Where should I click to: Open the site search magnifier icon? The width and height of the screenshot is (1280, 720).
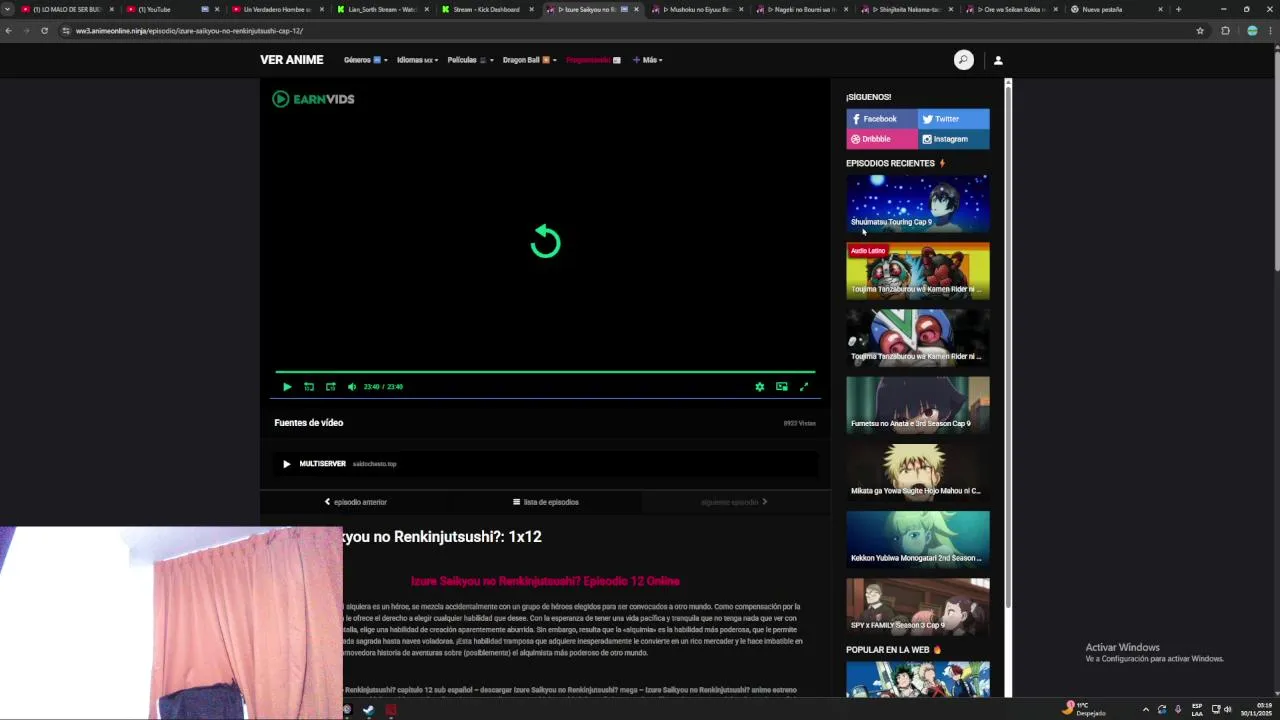click(x=963, y=60)
